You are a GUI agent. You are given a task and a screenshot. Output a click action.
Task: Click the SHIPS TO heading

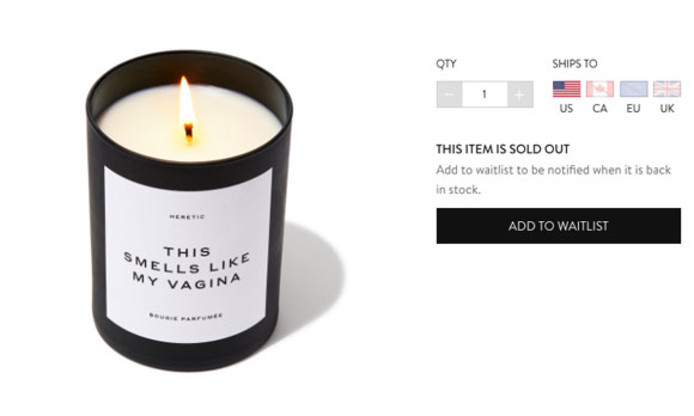[574, 64]
